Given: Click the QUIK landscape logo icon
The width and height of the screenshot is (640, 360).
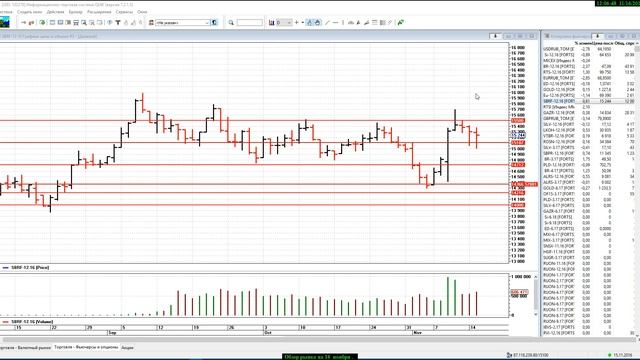Looking at the screenshot, I should coord(4,22).
